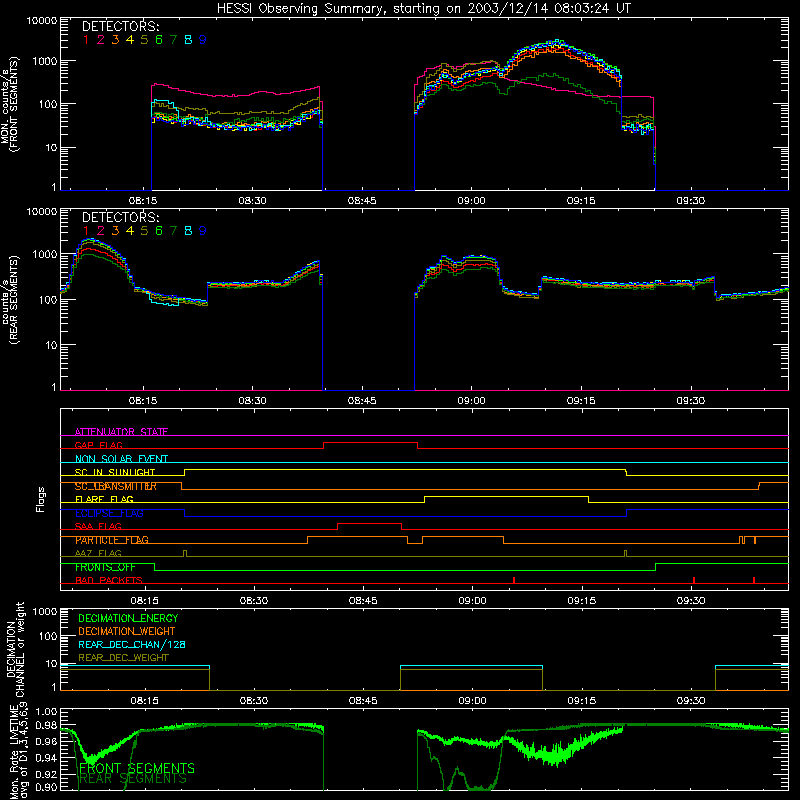Click the ATTENUATOR_STATE flag label
Screen dimensions: 800x800
[121, 432]
